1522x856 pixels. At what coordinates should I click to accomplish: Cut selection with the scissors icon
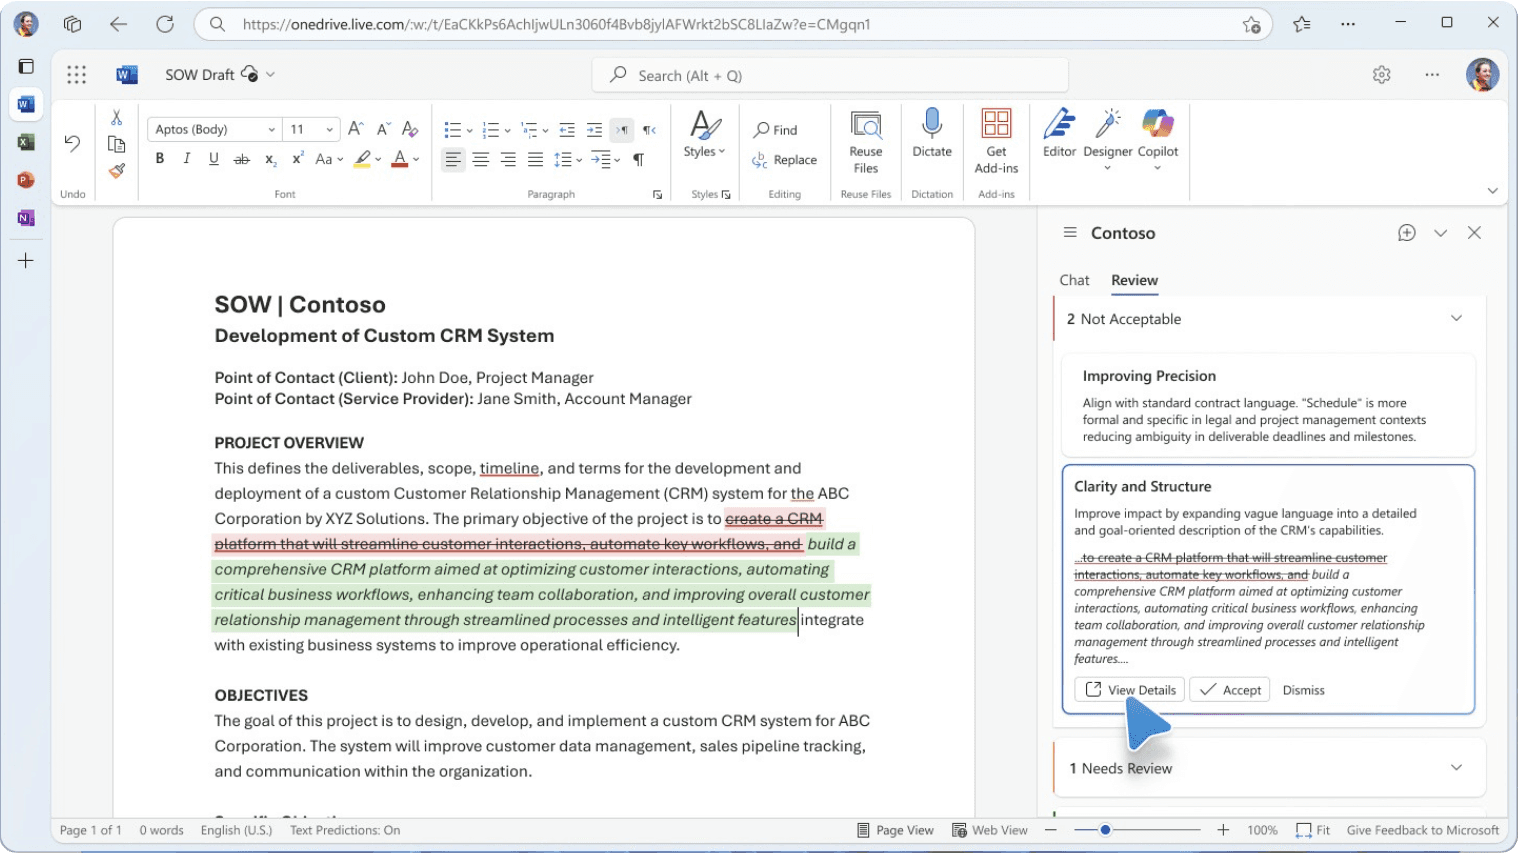(117, 117)
